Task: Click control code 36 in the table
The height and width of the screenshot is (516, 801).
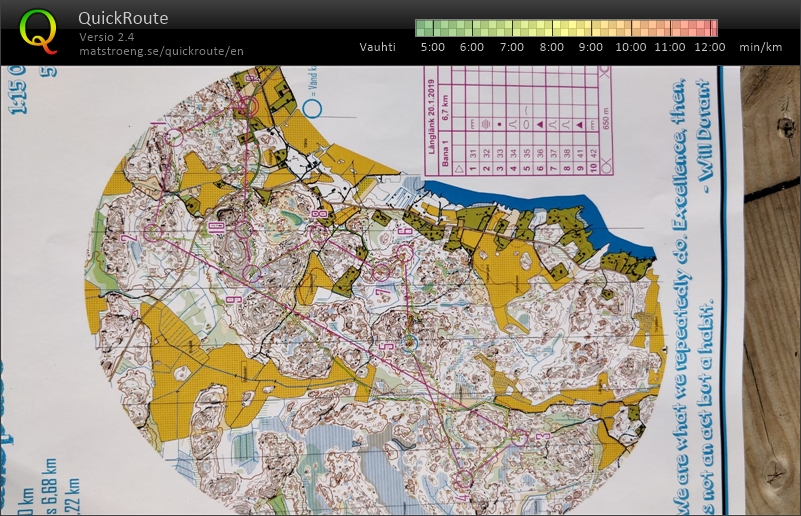Action: (540, 153)
